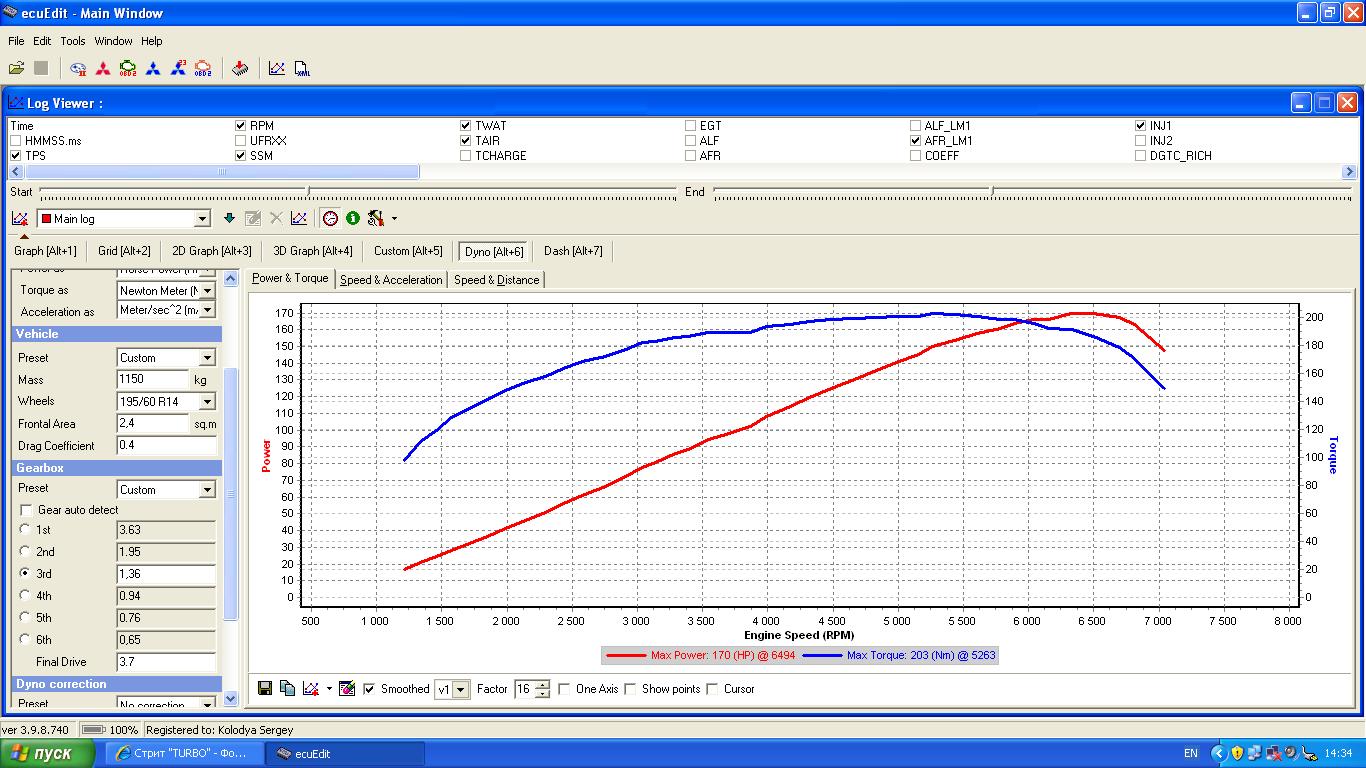
Task: Click the hammer and wrench tools icon
Action: pyautogui.click(x=376, y=218)
